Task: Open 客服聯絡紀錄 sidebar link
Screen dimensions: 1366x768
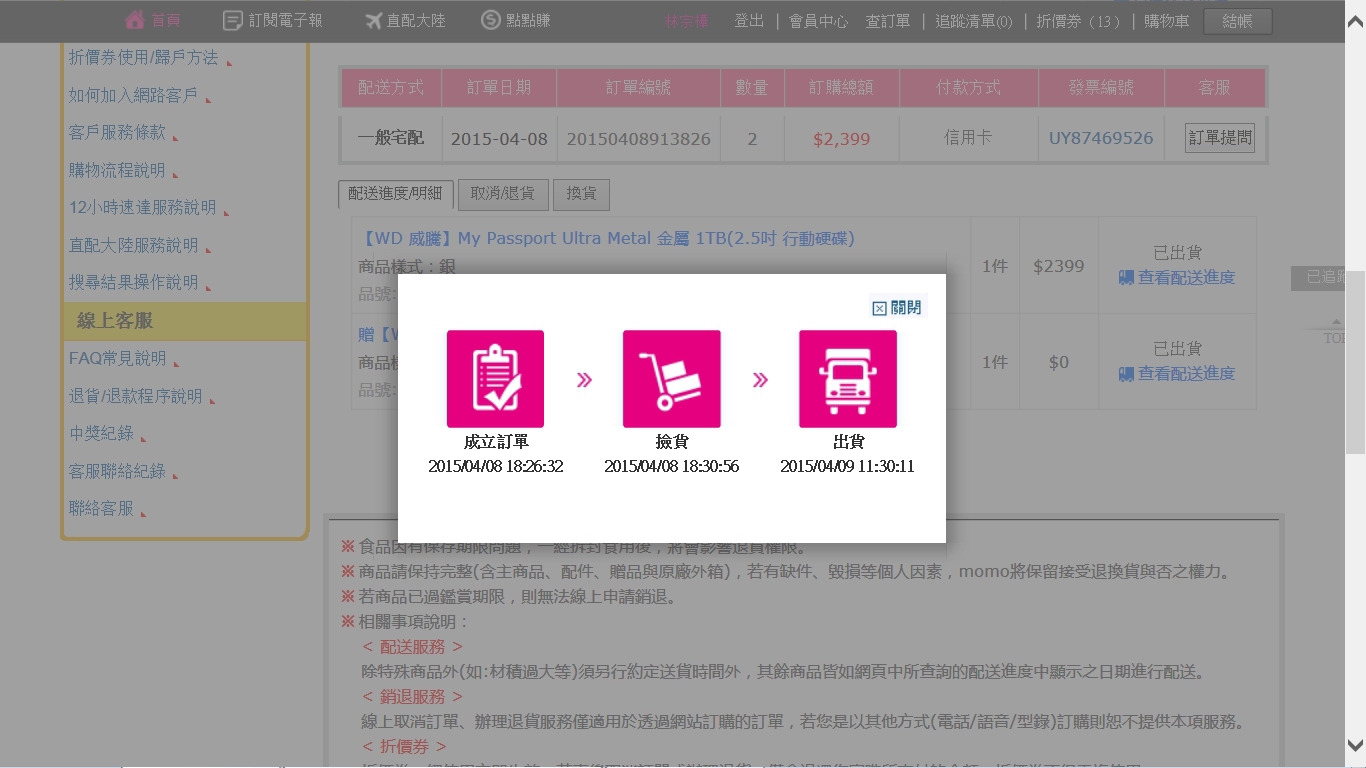Action: (117, 472)
